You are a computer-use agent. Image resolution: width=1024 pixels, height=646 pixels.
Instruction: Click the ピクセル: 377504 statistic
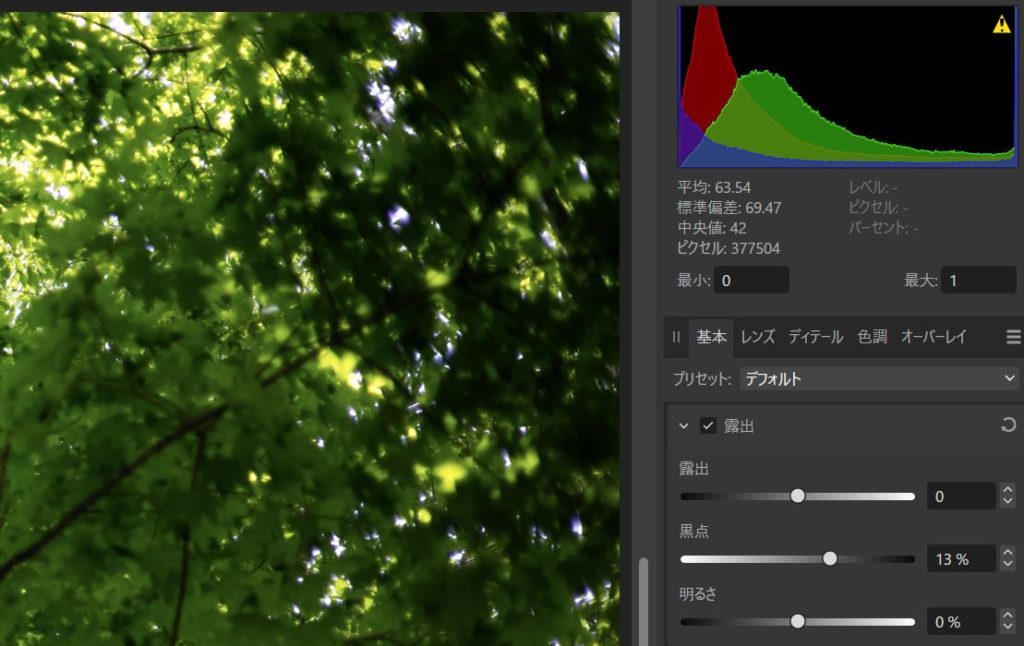tap(728, 248)
